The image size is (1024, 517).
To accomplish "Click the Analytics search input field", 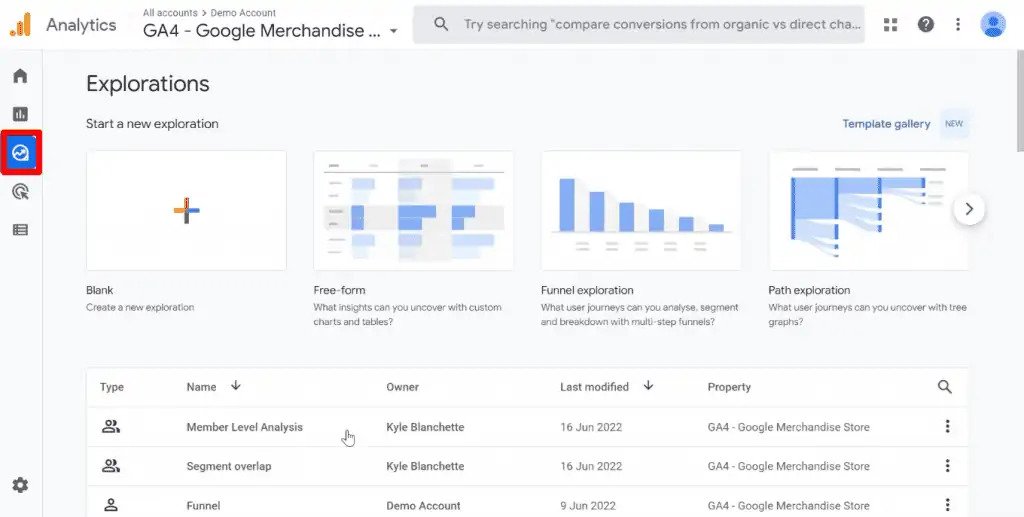I will coord(639,25).
